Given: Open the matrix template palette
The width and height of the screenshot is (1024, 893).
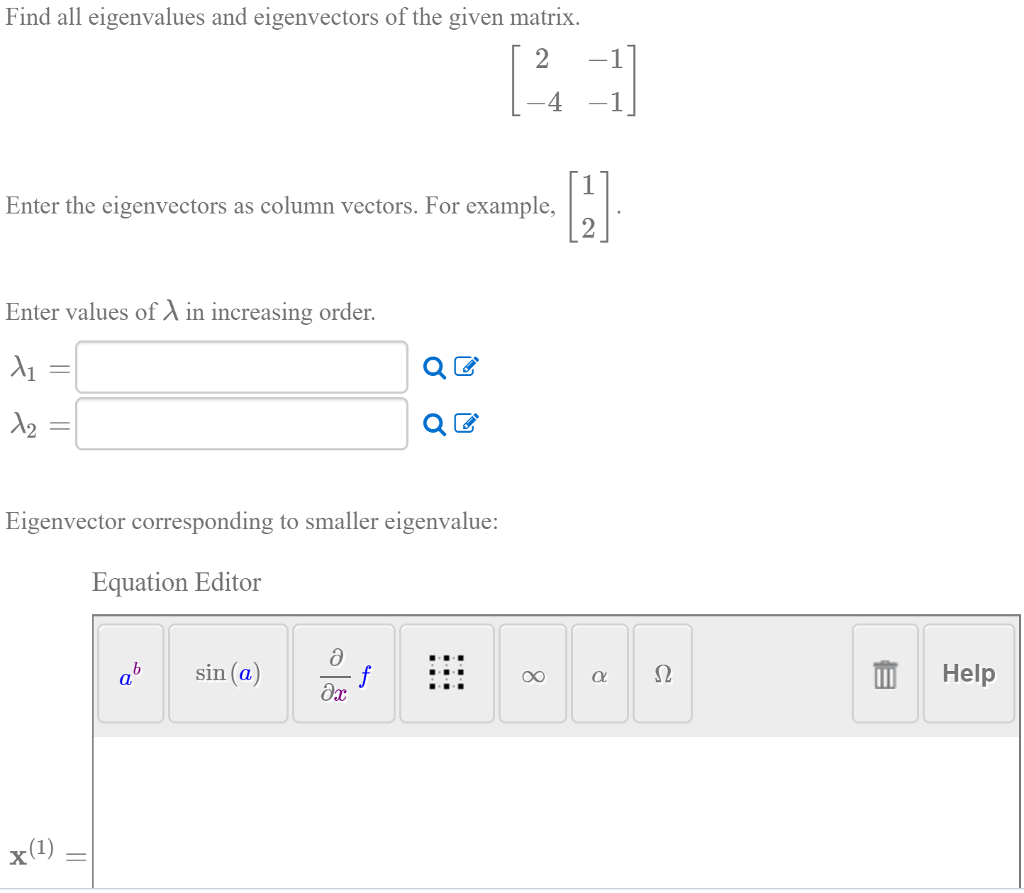Looking at the screenshot, I should (x=447, y=672).
